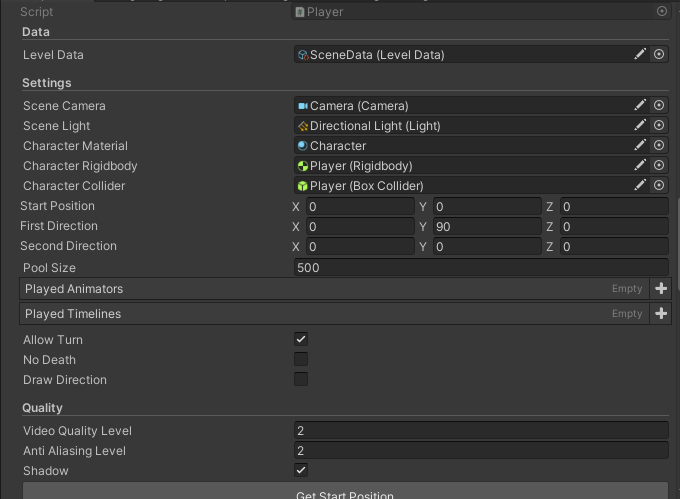Click the Video Quality Level label
680x499 pixels.
(77, 431)
